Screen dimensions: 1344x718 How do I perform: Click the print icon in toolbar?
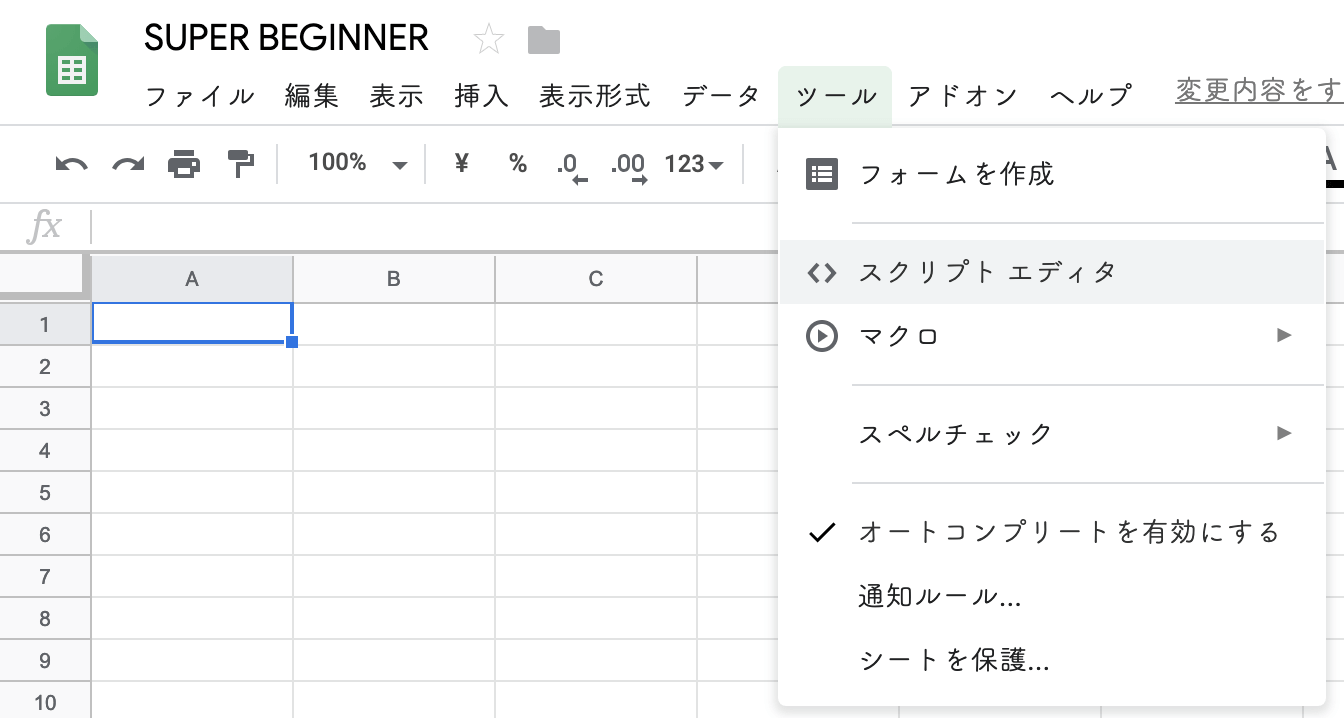click(x=184, y=164)
